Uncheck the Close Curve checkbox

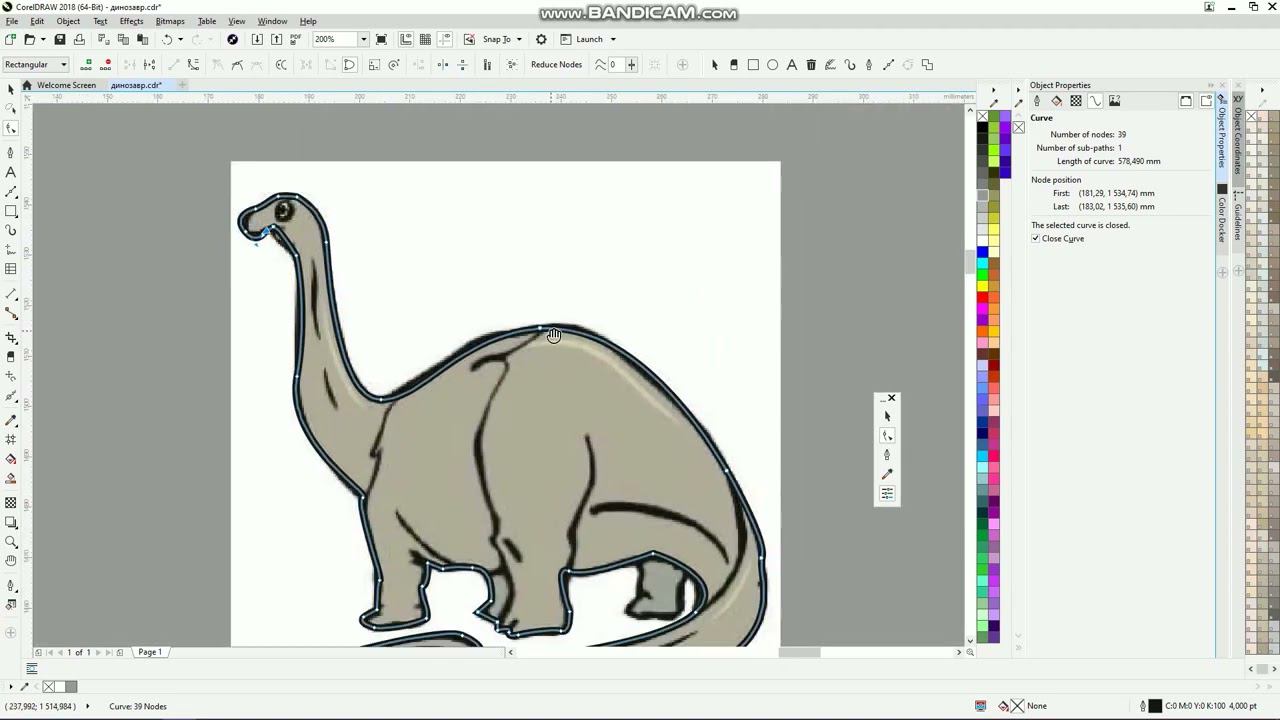coord(1036,239)
